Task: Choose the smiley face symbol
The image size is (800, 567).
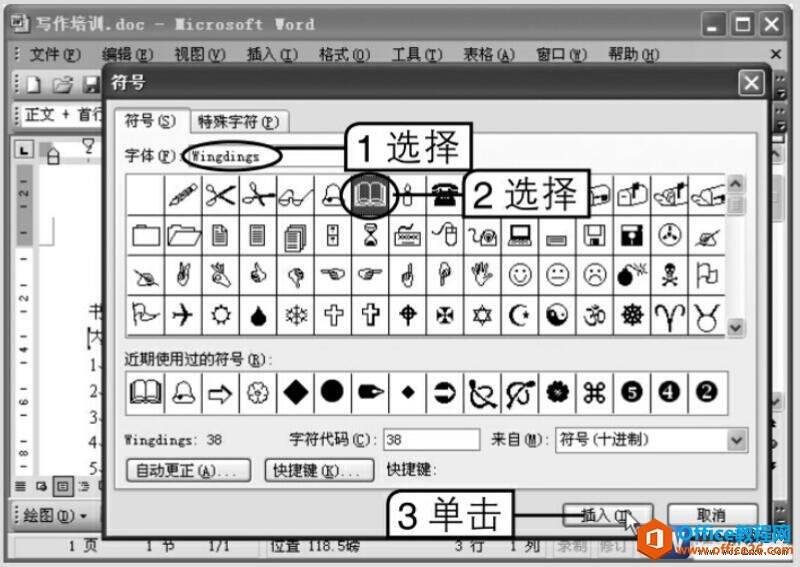Action: [520, 275]
